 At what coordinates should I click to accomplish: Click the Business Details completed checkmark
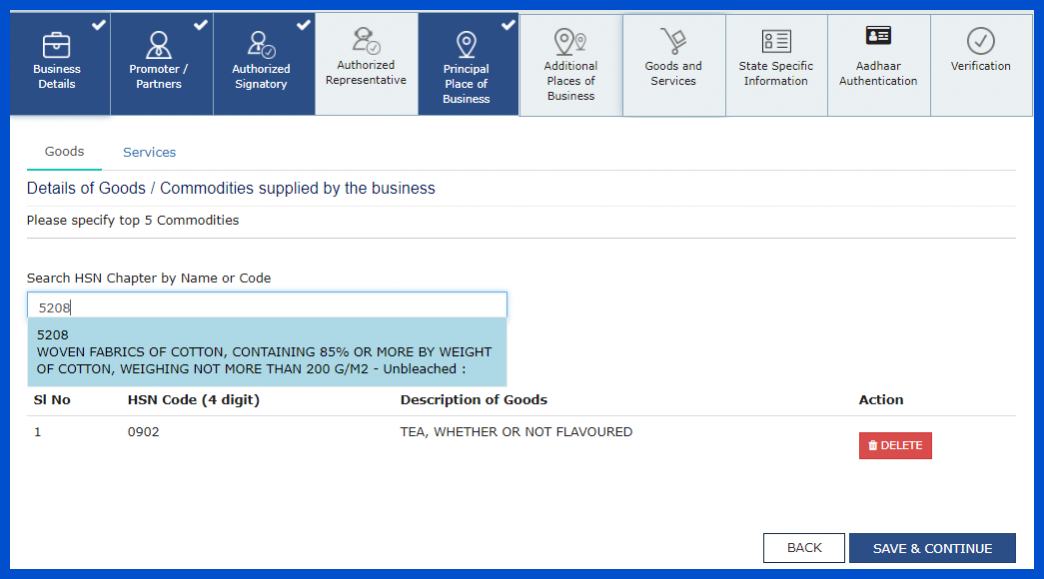99,25
